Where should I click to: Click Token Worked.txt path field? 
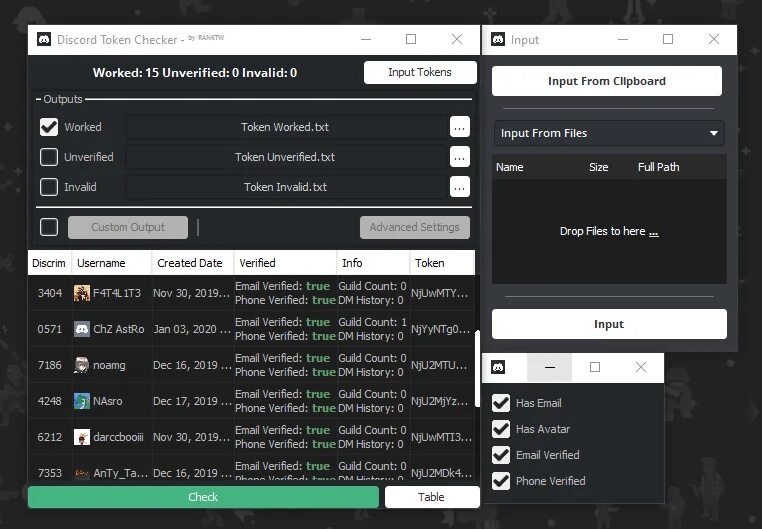pos(285,127)
